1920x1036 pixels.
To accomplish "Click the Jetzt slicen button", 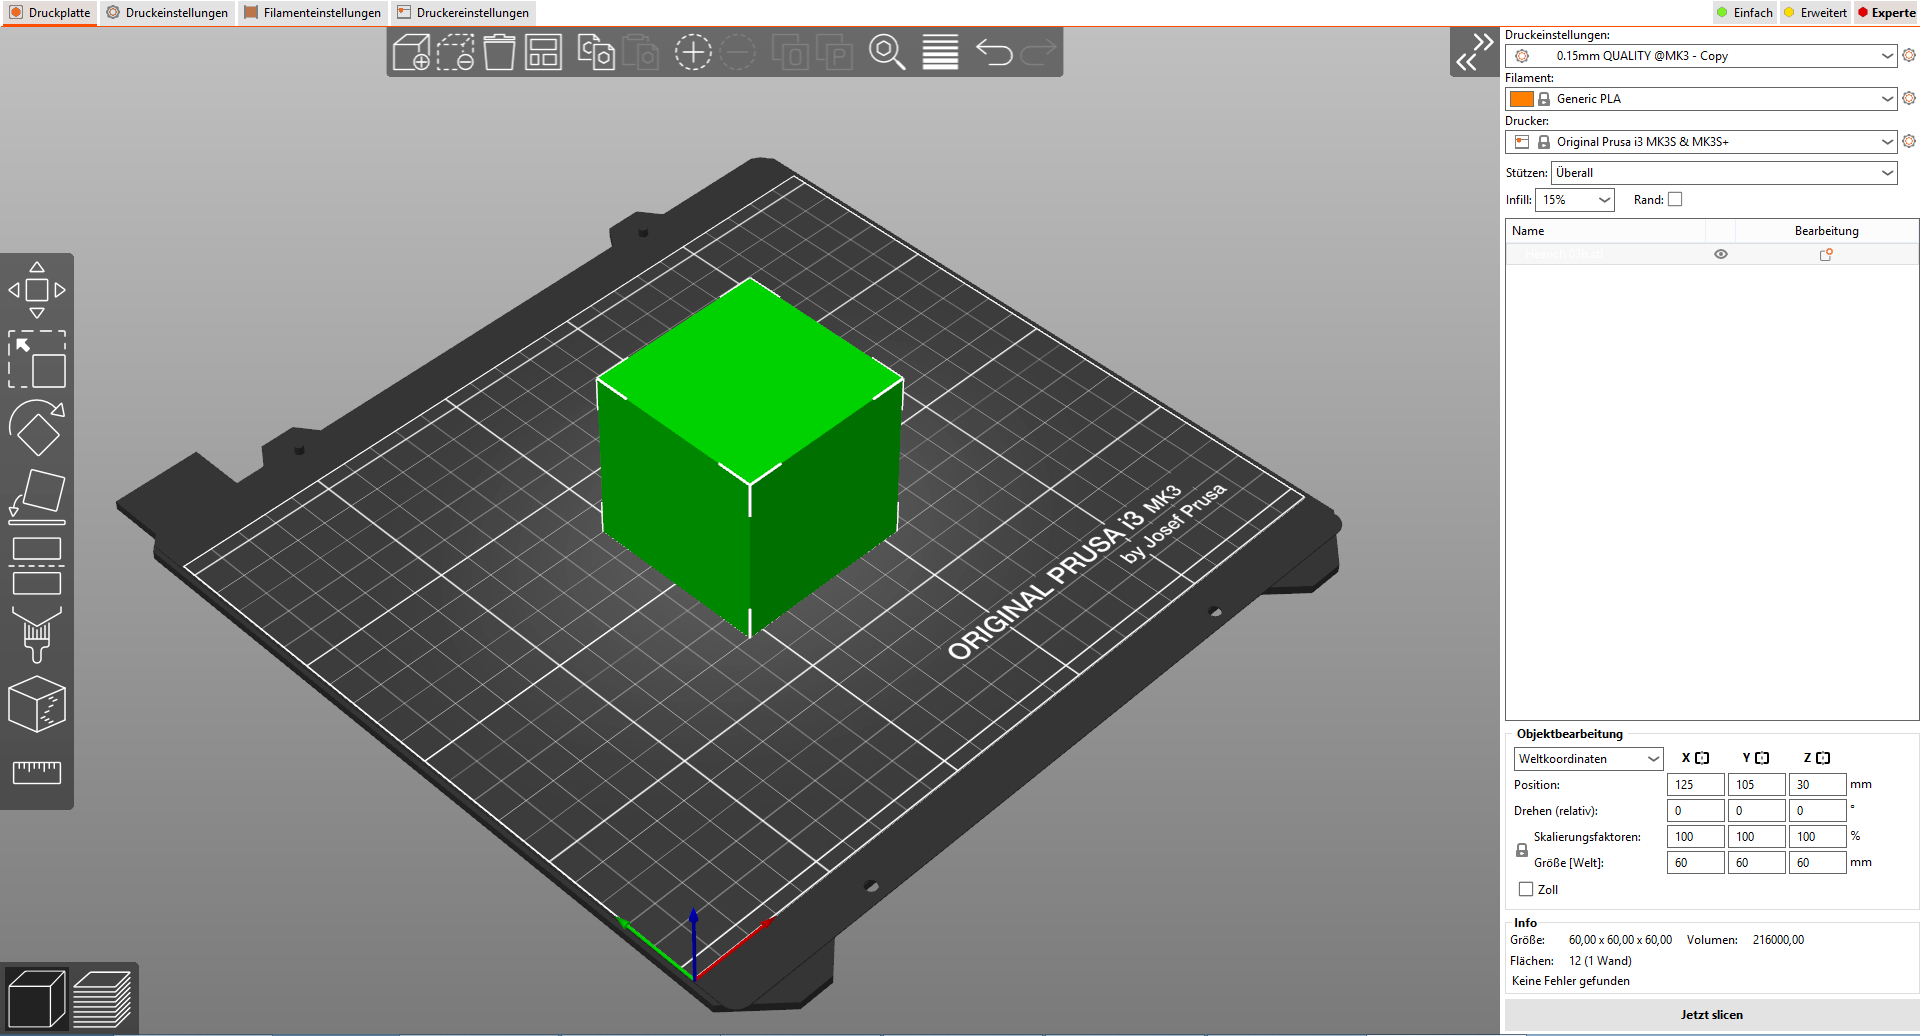I will (1711, 1015).
